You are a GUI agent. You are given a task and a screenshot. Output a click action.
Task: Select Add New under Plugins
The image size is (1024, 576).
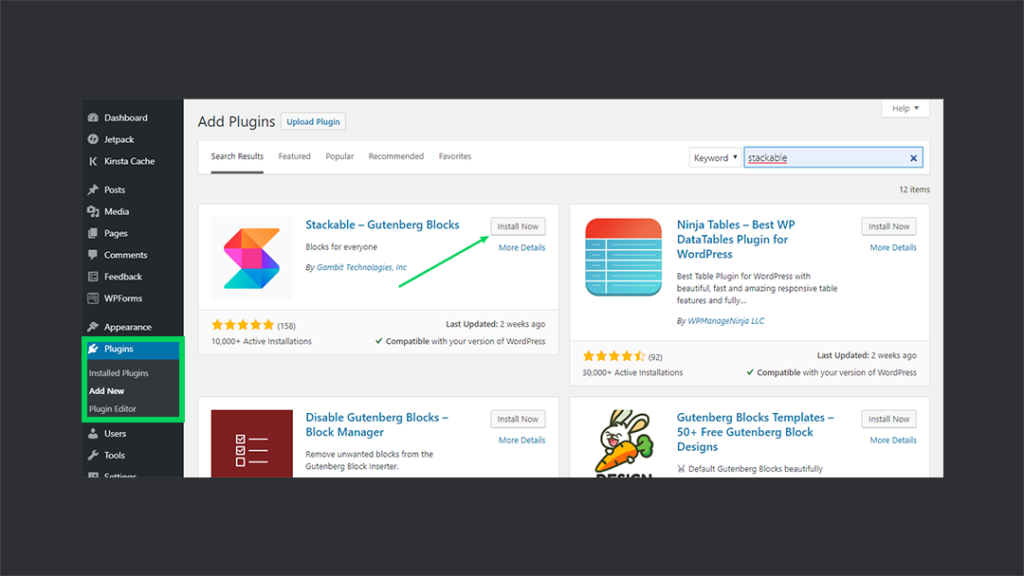coord(112,390)
